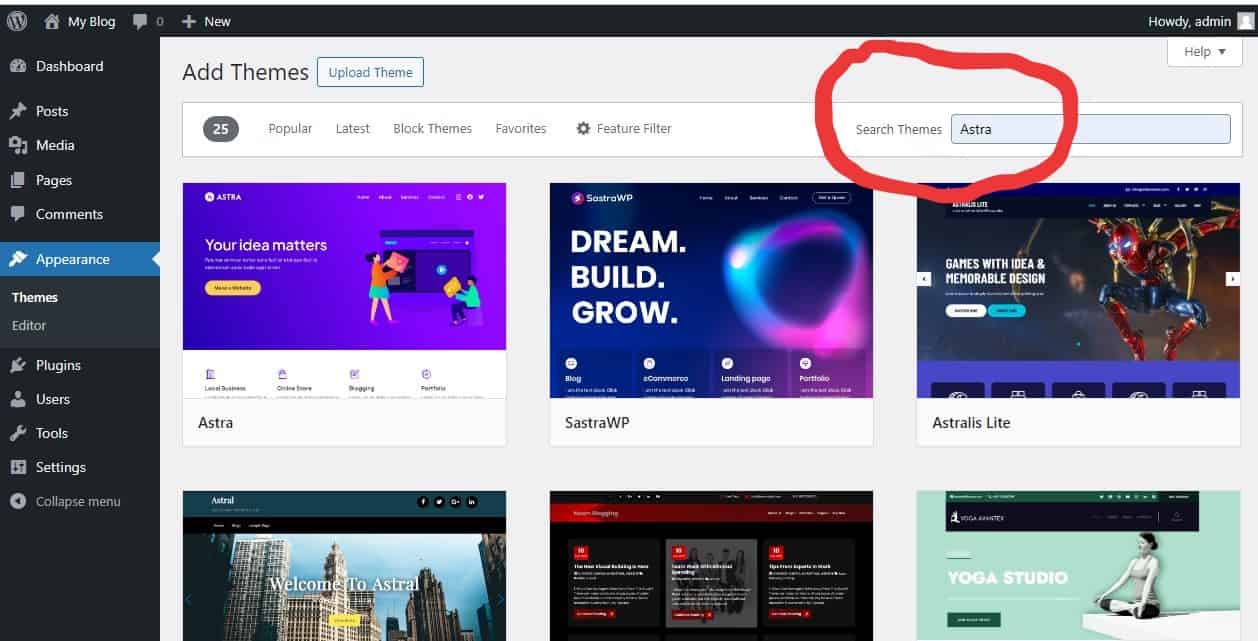Open the Feature Filter options

click(624, 128)
